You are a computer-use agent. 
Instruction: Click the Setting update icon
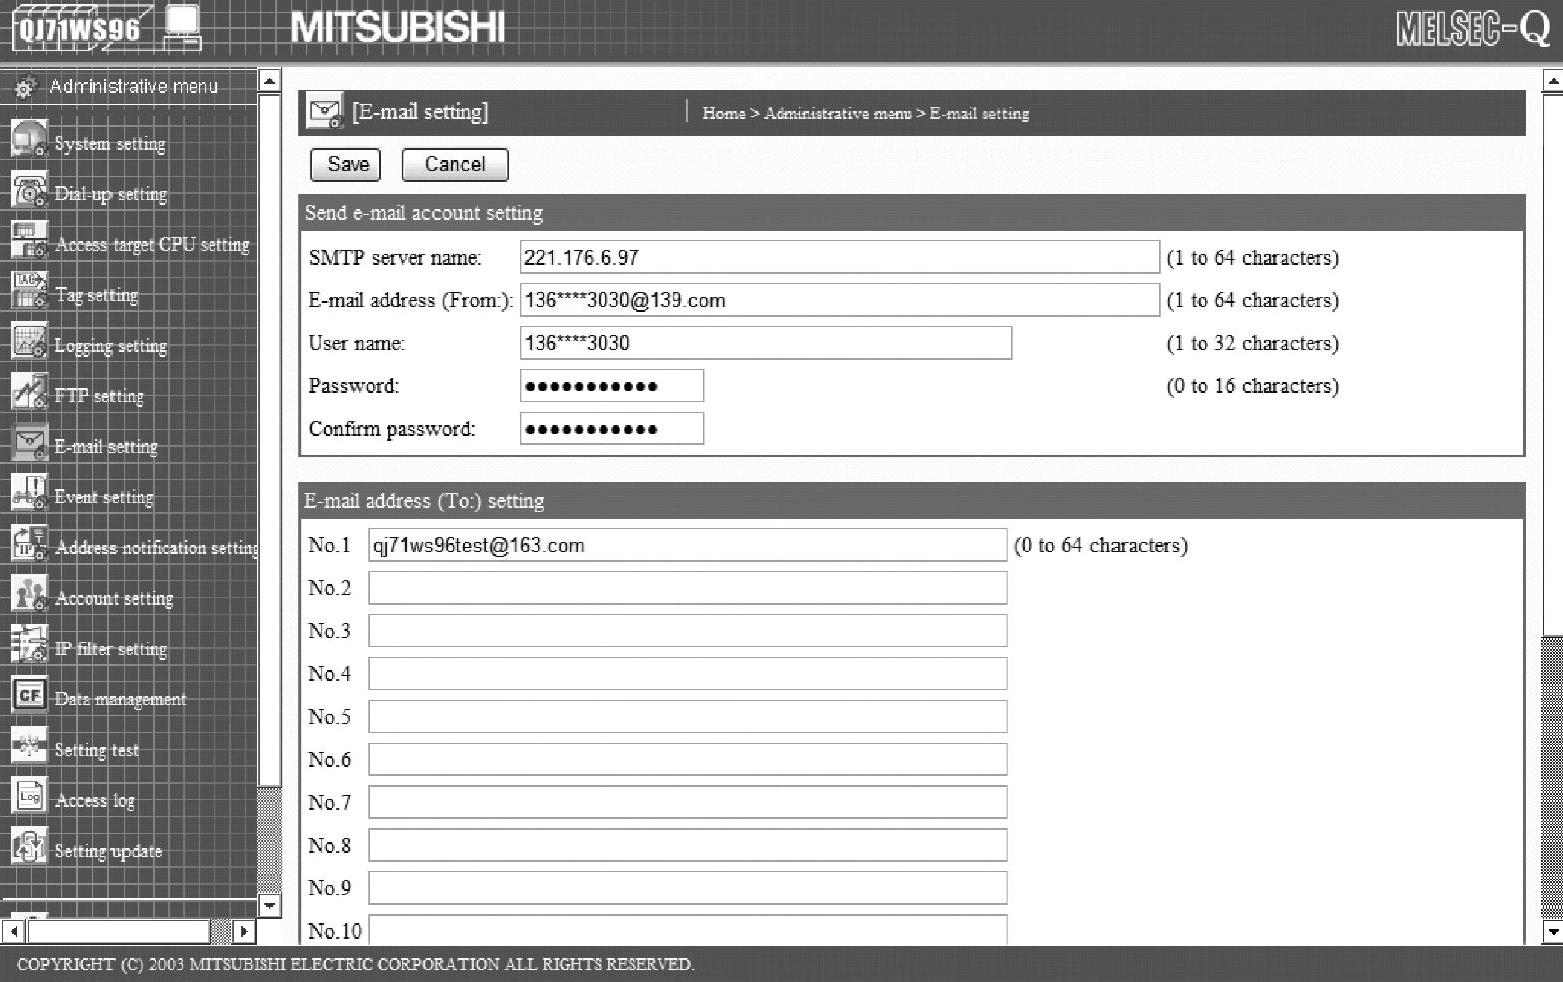pos(29,847)
